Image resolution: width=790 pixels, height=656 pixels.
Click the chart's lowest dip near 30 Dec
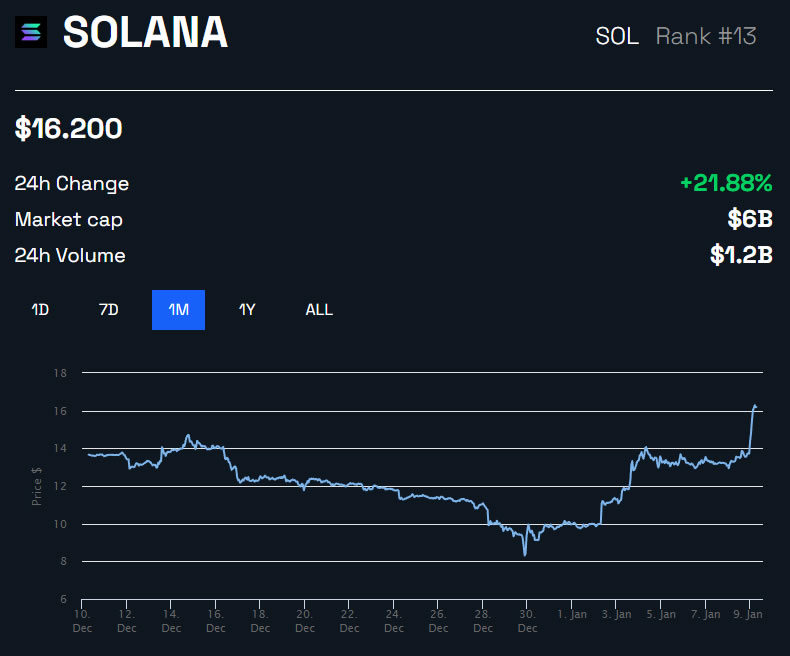(525, 554)
